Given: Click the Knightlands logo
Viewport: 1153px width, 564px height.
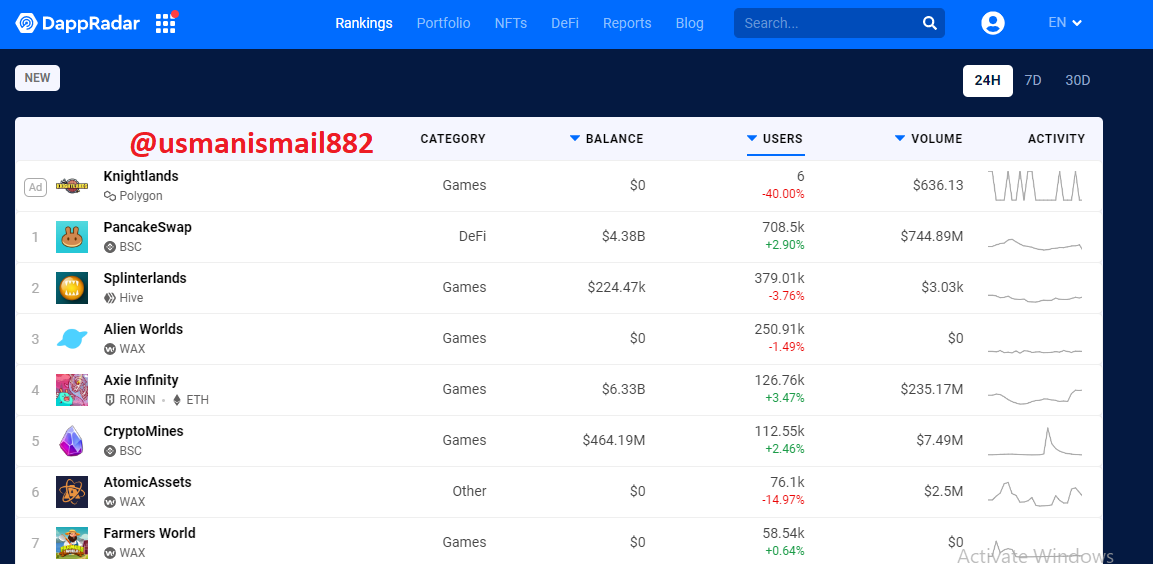Looking at the screenshot, I should pyautogui.click(x=72, y=186).
